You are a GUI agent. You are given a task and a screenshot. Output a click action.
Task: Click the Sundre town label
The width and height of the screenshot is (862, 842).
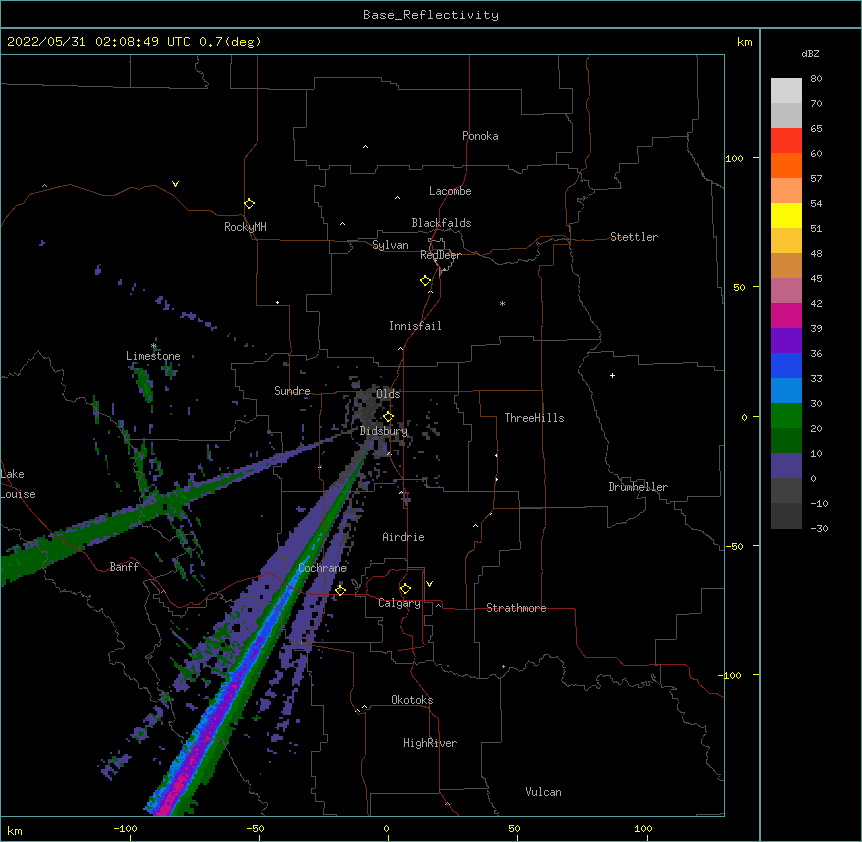coord(292,391)
